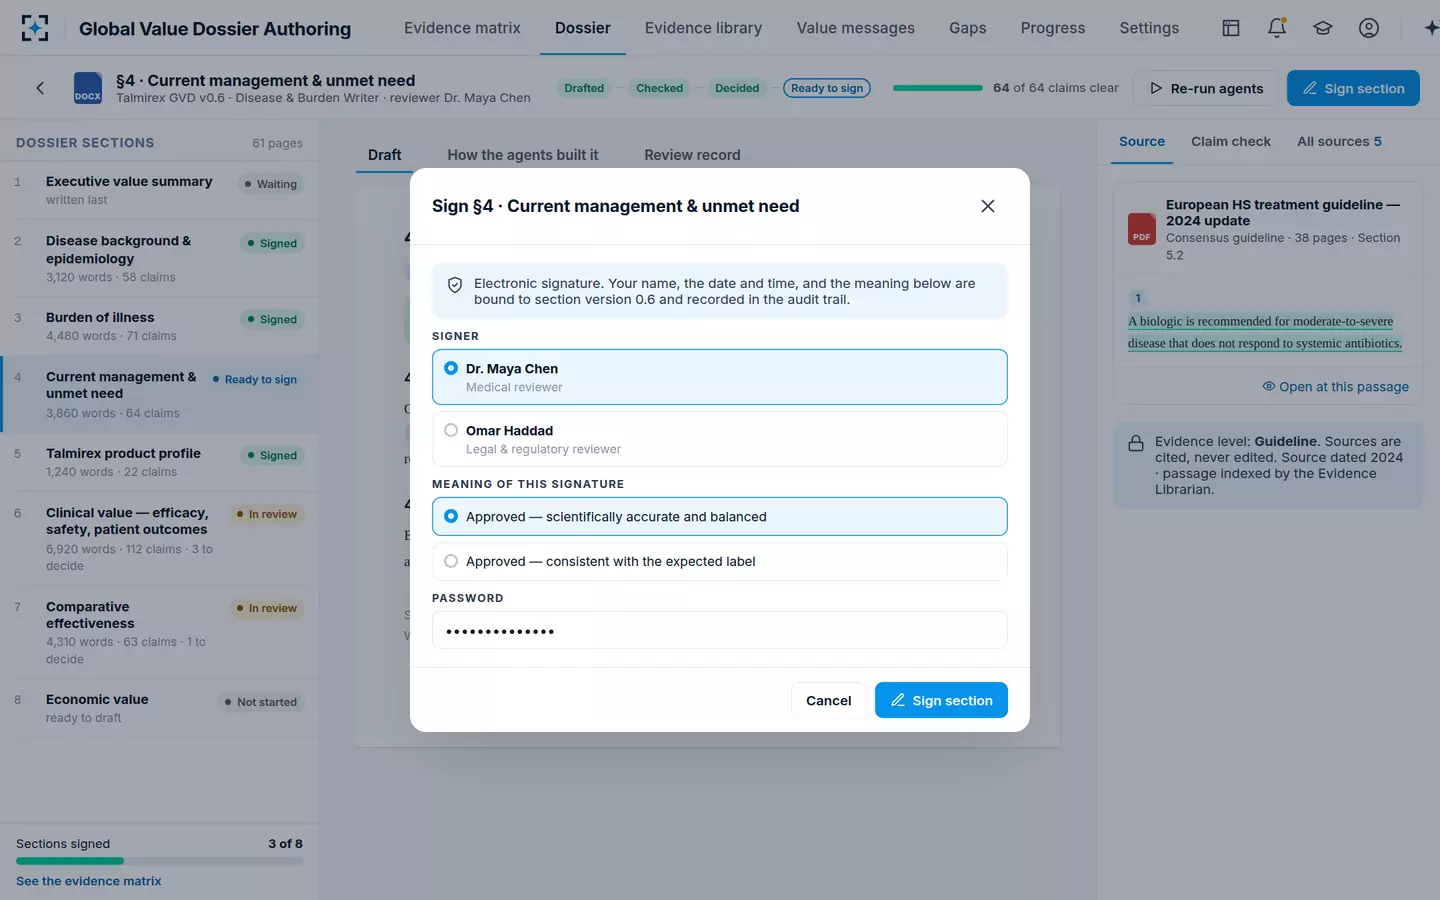Select Omar Haddad as signer
This screenshot has width=1440, height=900.
pos(720,439)
